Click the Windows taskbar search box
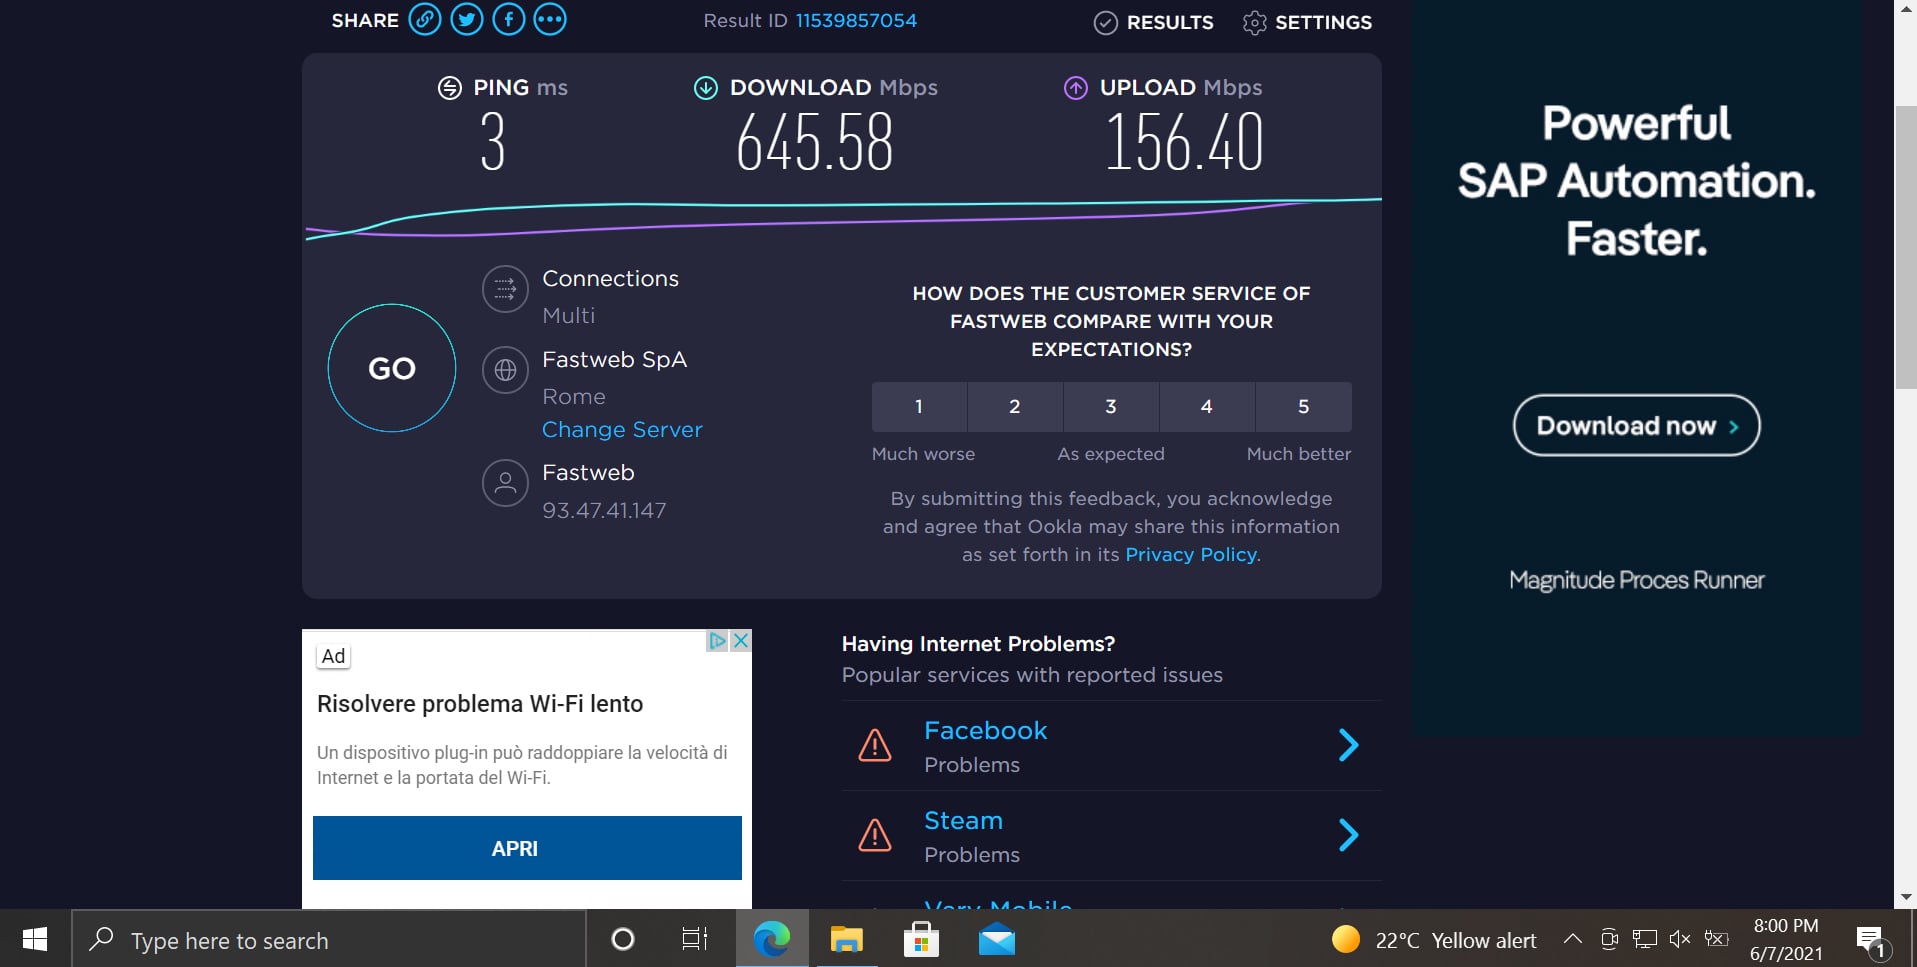The image size is (1917, 967). [x=330, y=940]
